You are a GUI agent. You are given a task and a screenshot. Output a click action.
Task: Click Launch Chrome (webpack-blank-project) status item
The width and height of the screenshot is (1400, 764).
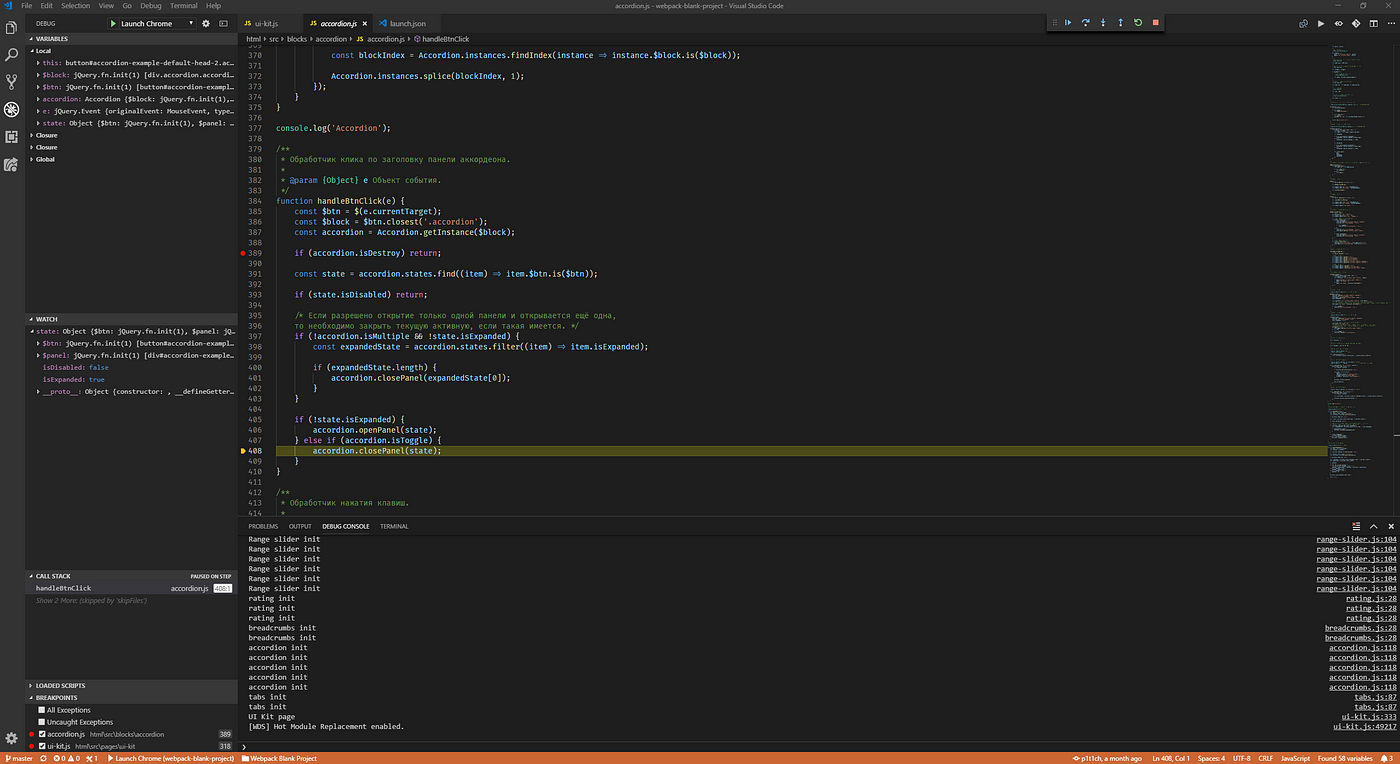click(x=169, y=758)
